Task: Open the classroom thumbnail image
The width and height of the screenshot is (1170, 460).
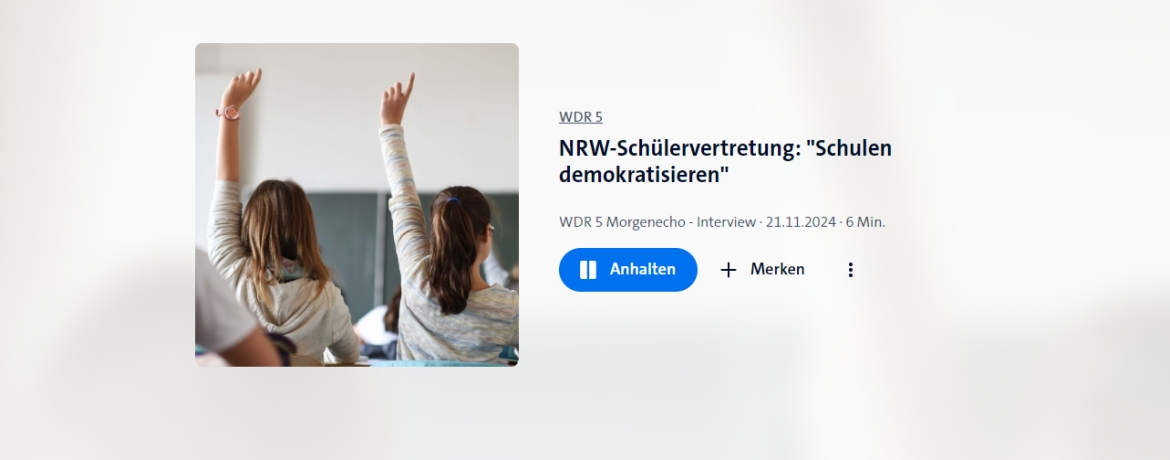Action: pyautogui.click(x=357, y=205)
